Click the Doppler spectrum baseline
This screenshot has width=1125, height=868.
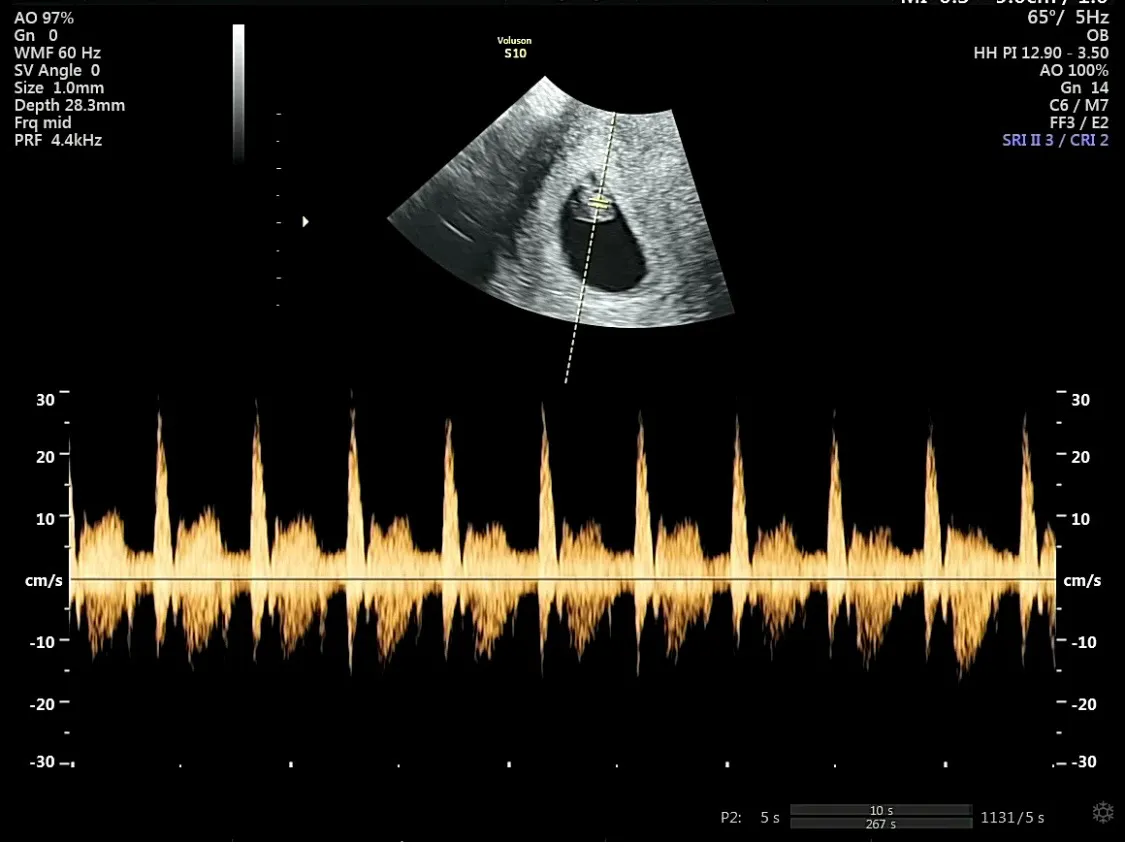pyautogui.click(x=563, y=579)
